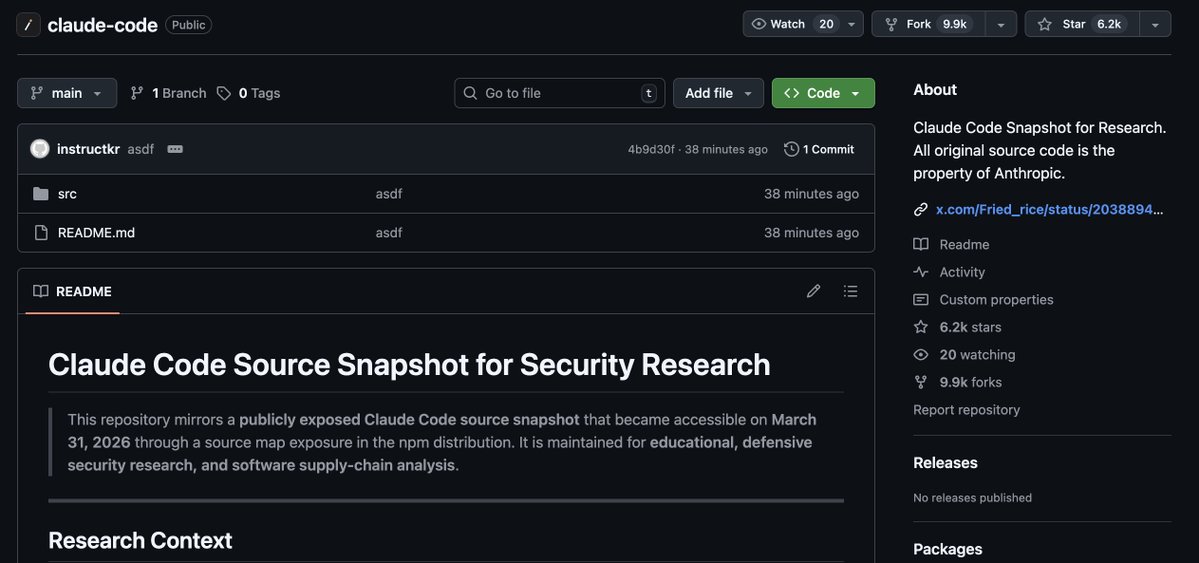Open the Watch notification options dropdown arrow
1199x563 pixels.
[x=852, y=24]
